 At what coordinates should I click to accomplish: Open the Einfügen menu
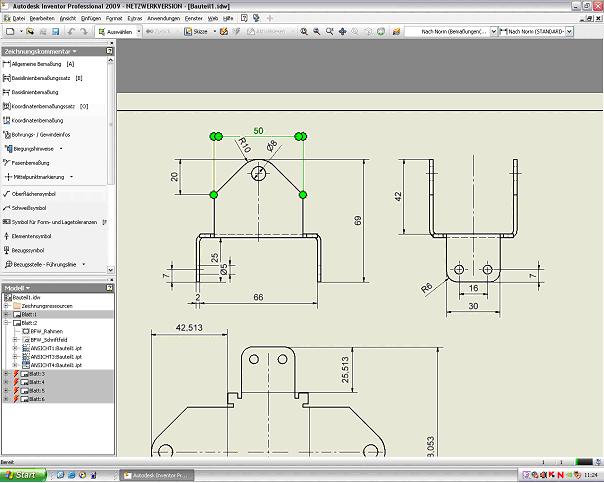pyautogui.click(x=90, y=19)
